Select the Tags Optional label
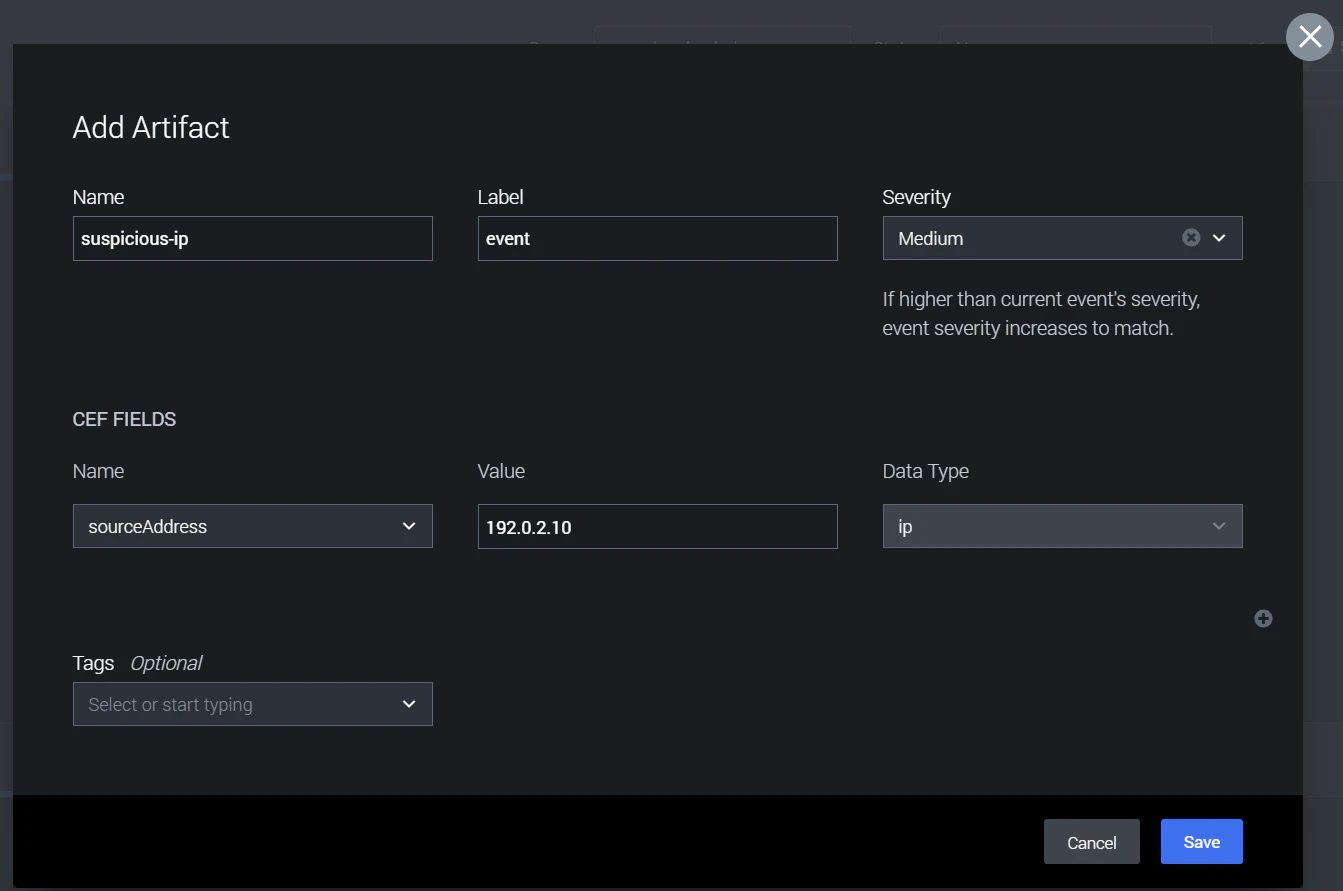The image size is (1343, 891). coord(137,663)
